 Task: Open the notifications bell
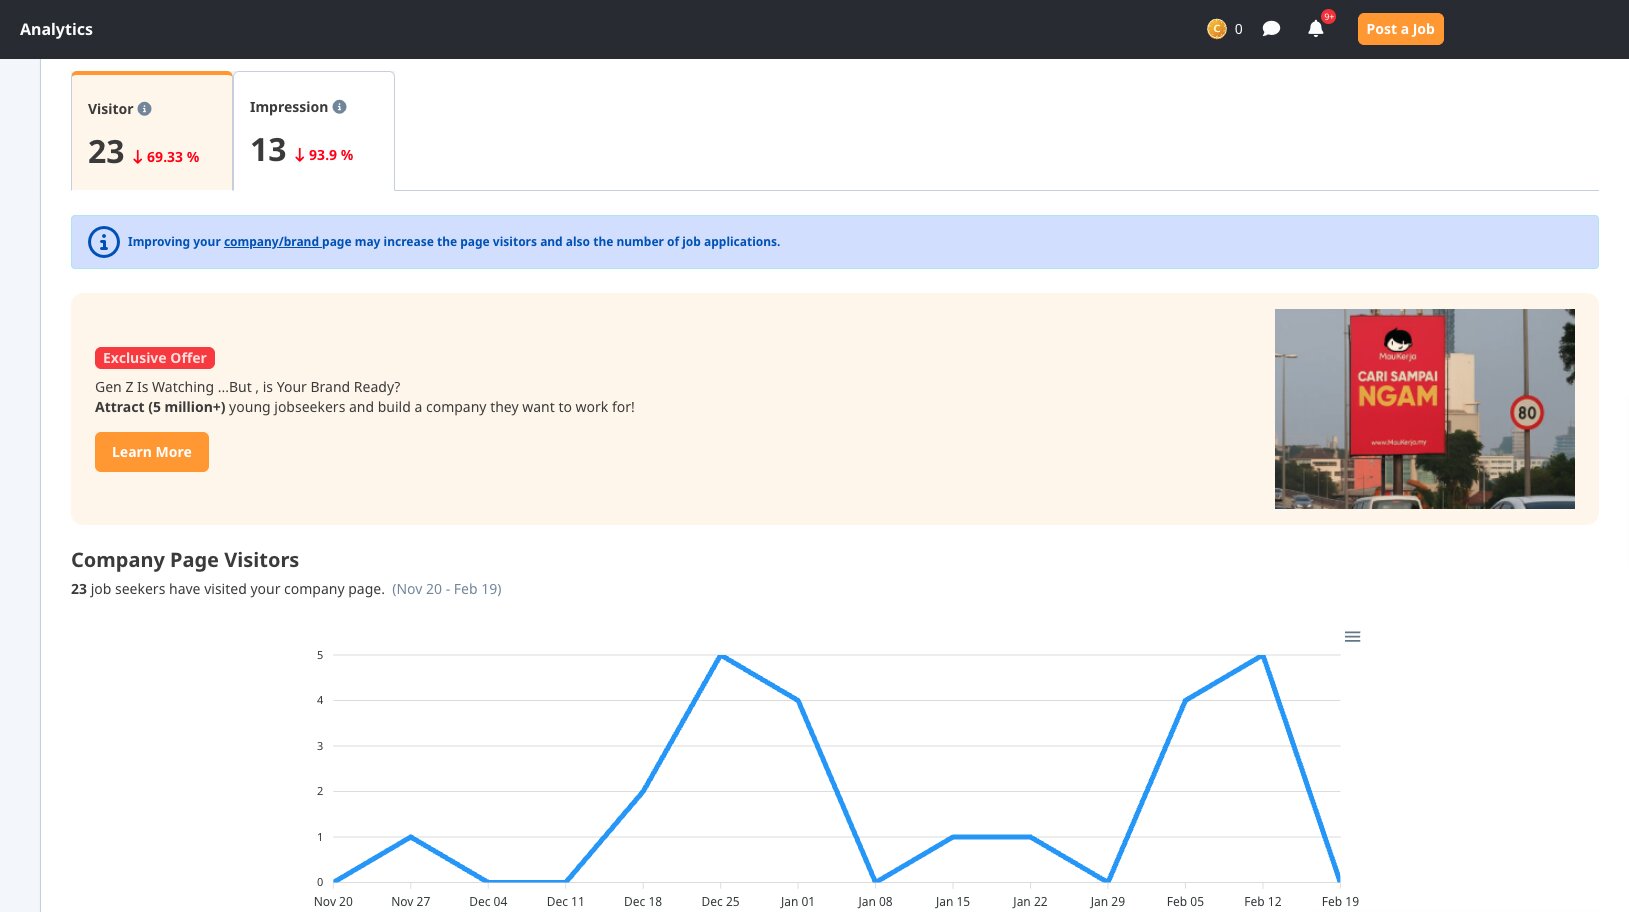pyautogui.click(x=1315, y=29)
